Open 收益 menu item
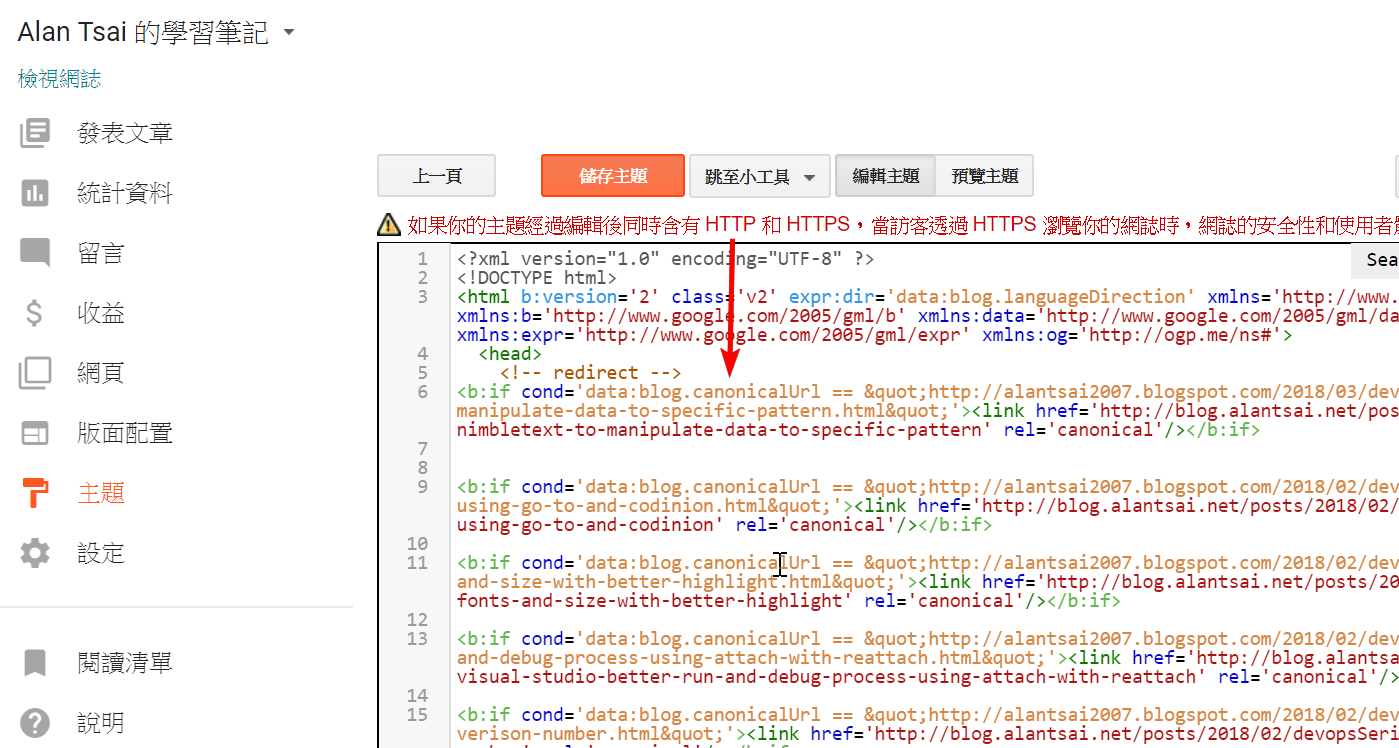This screenshot has height=748, width=1399. [101, 313]
